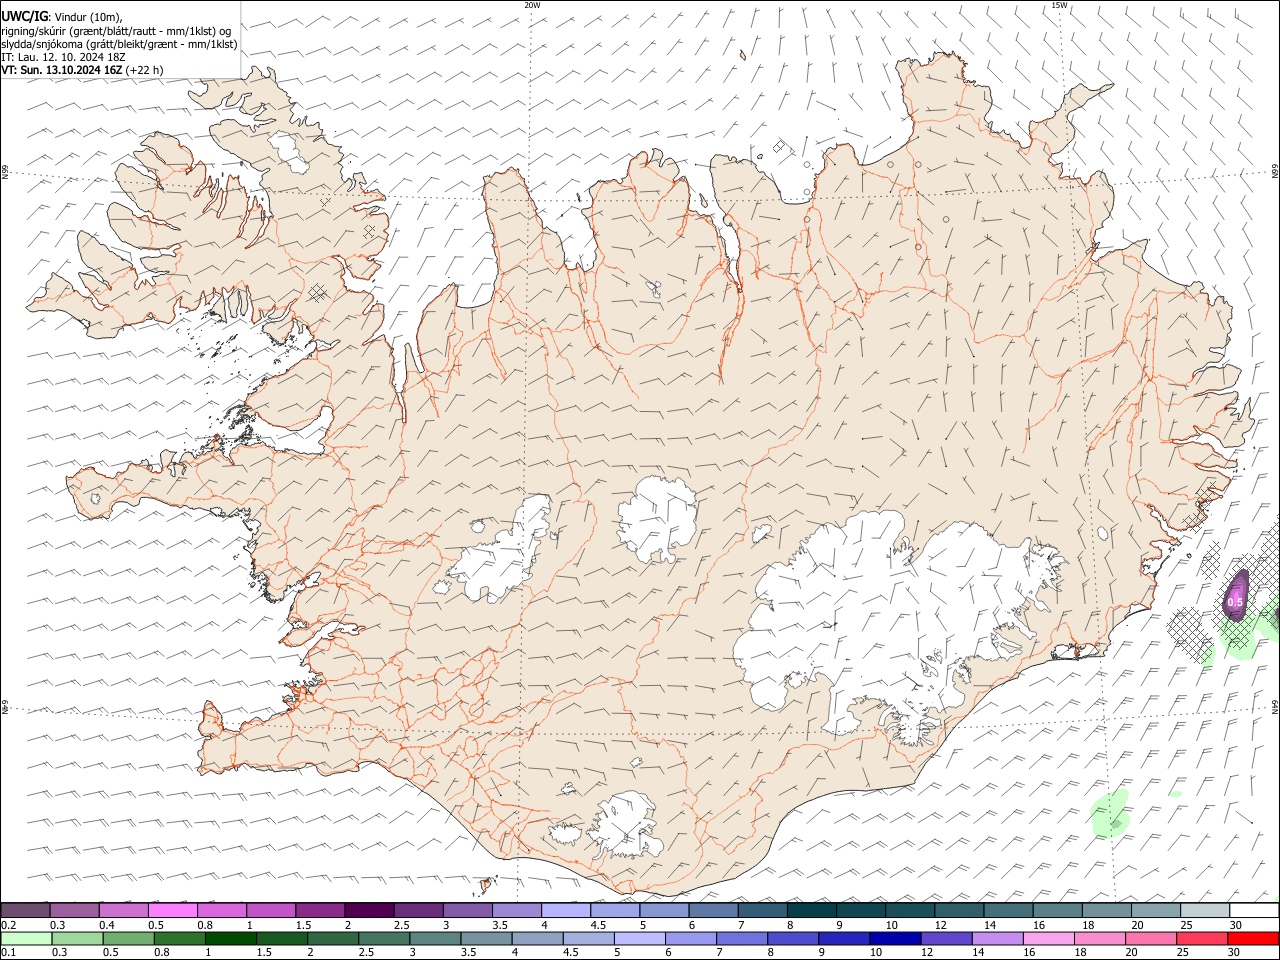This screenshot has width=1280, height=960.
Task: Click the 'slydda/snjókoma' legend description line
Action: [x=119, y=44]
